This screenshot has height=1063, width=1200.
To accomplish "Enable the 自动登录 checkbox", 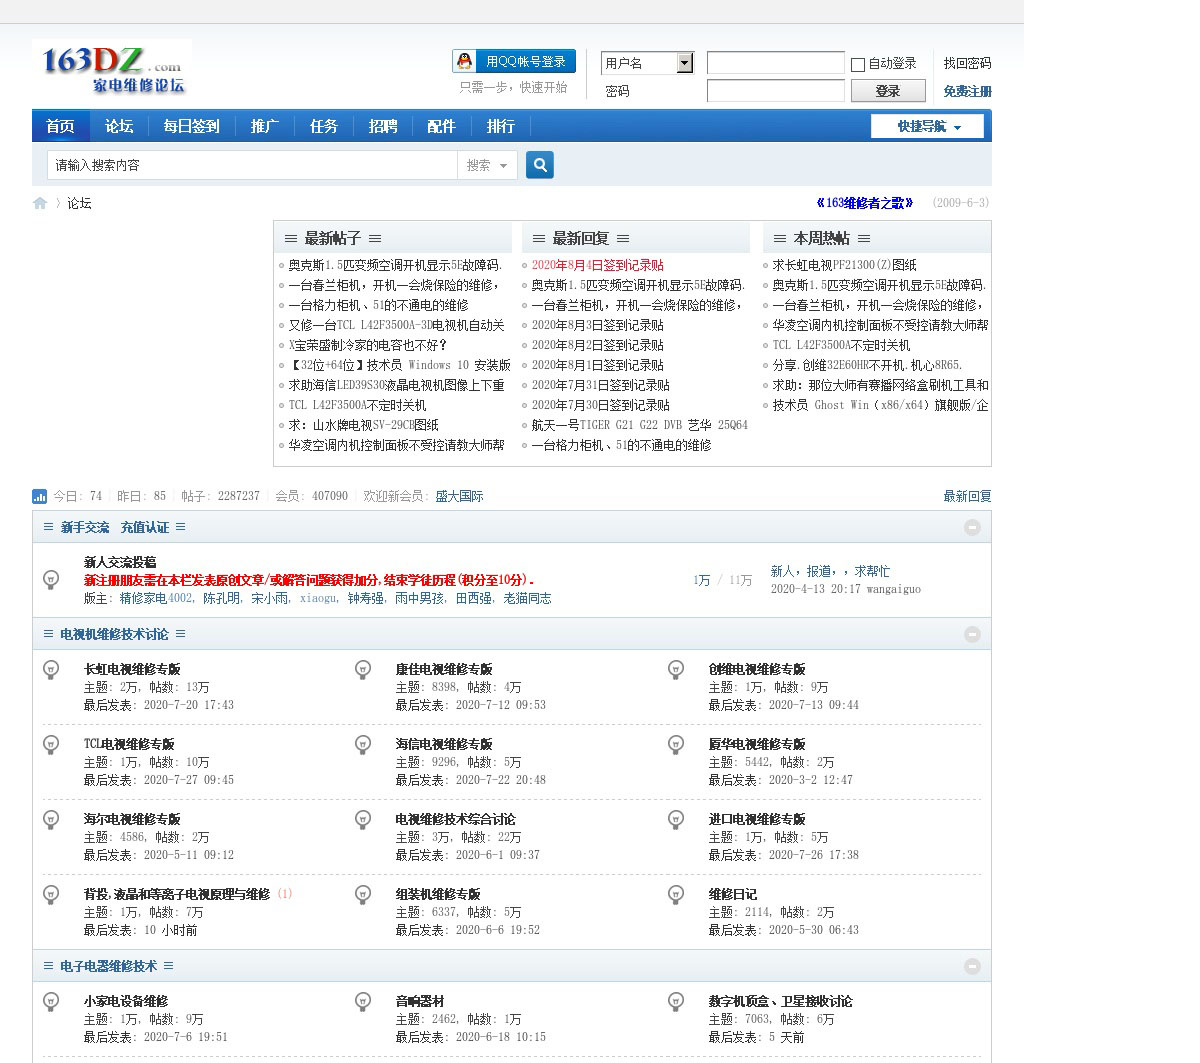I will pos(858,64).
